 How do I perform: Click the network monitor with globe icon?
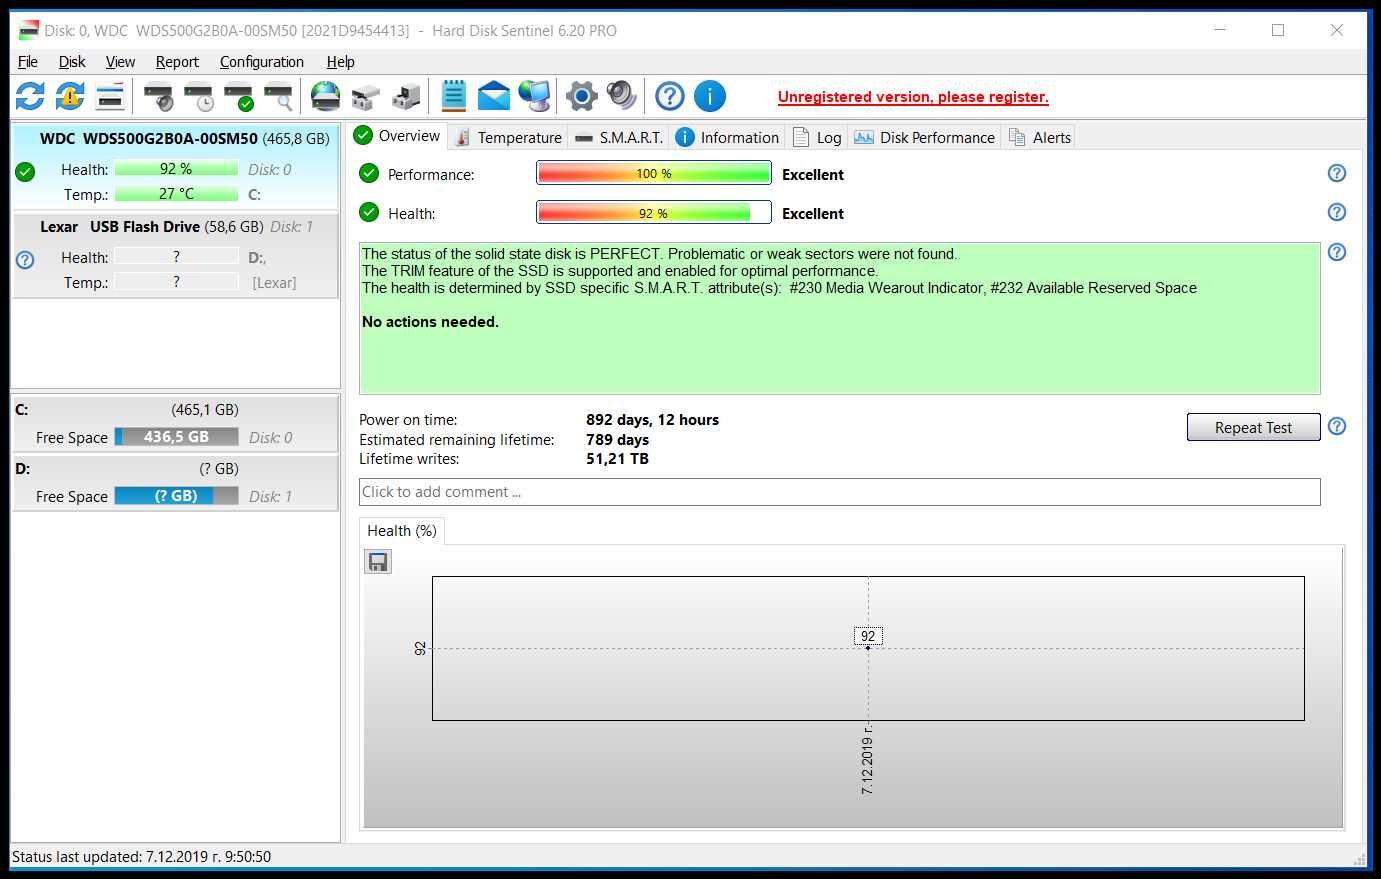click(534, 96)
